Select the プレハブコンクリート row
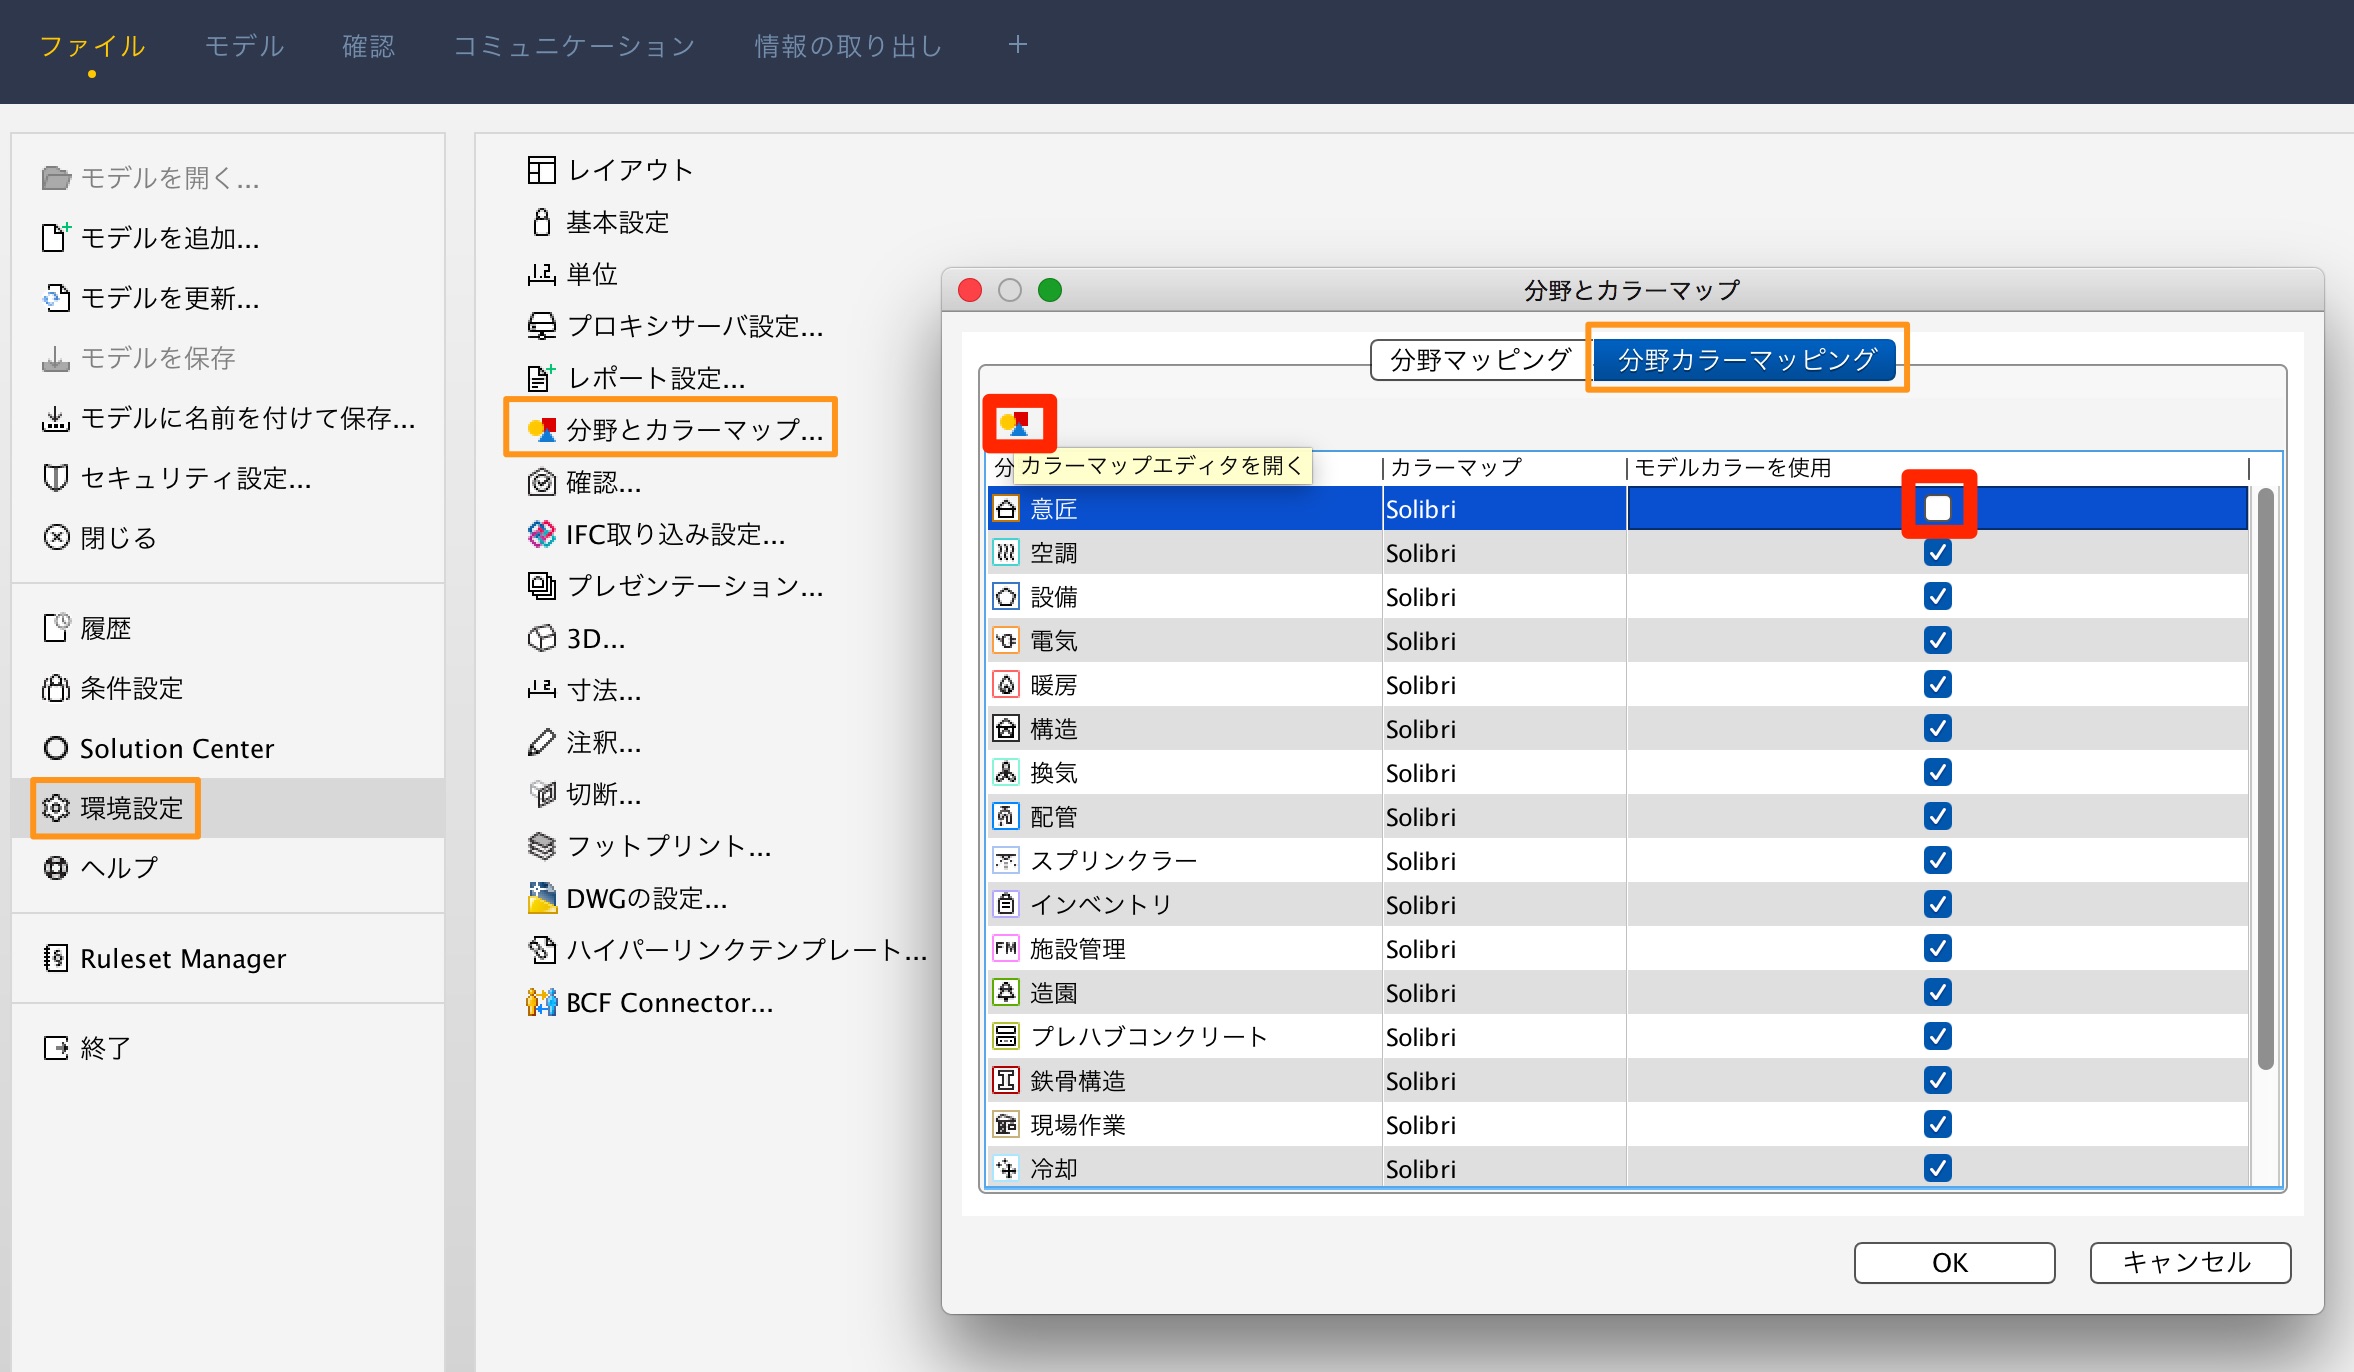The image size is (2354, 1372). 1618,1037
